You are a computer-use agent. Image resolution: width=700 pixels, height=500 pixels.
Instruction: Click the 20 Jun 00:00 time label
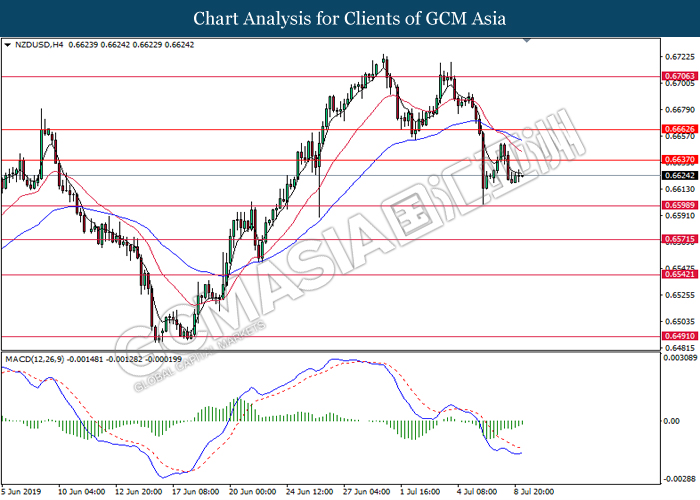click(x=253, y=492)
